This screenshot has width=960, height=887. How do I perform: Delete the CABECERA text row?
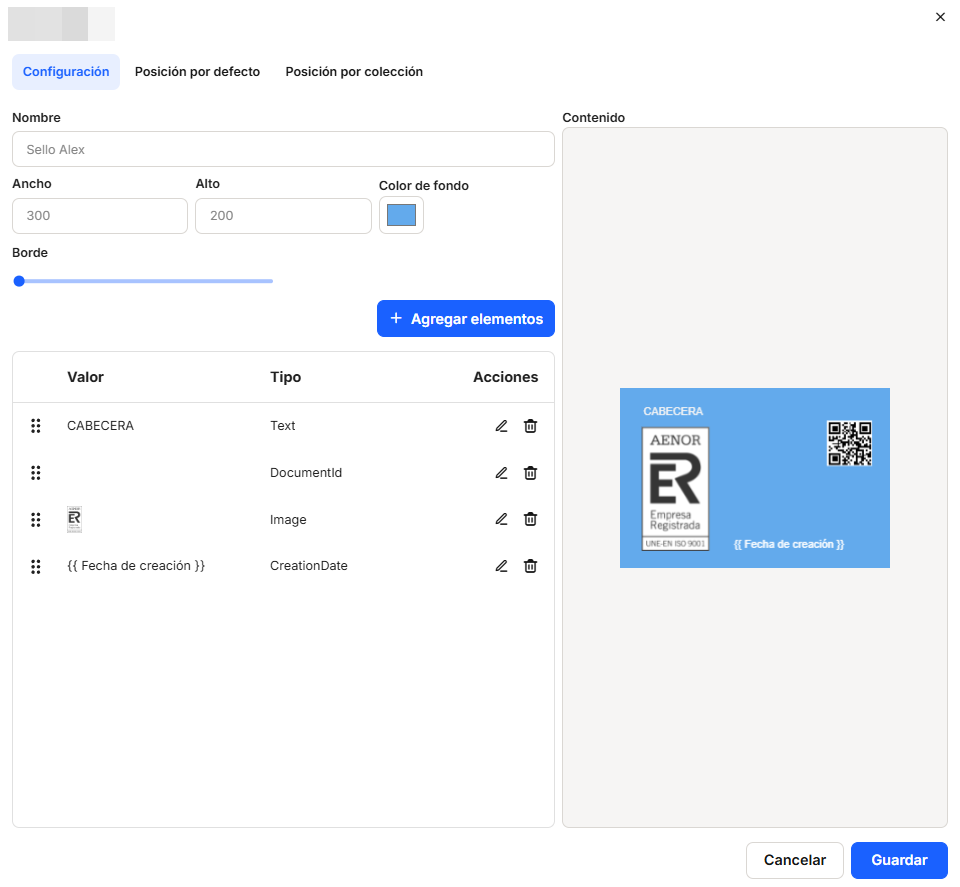[531, 426]
